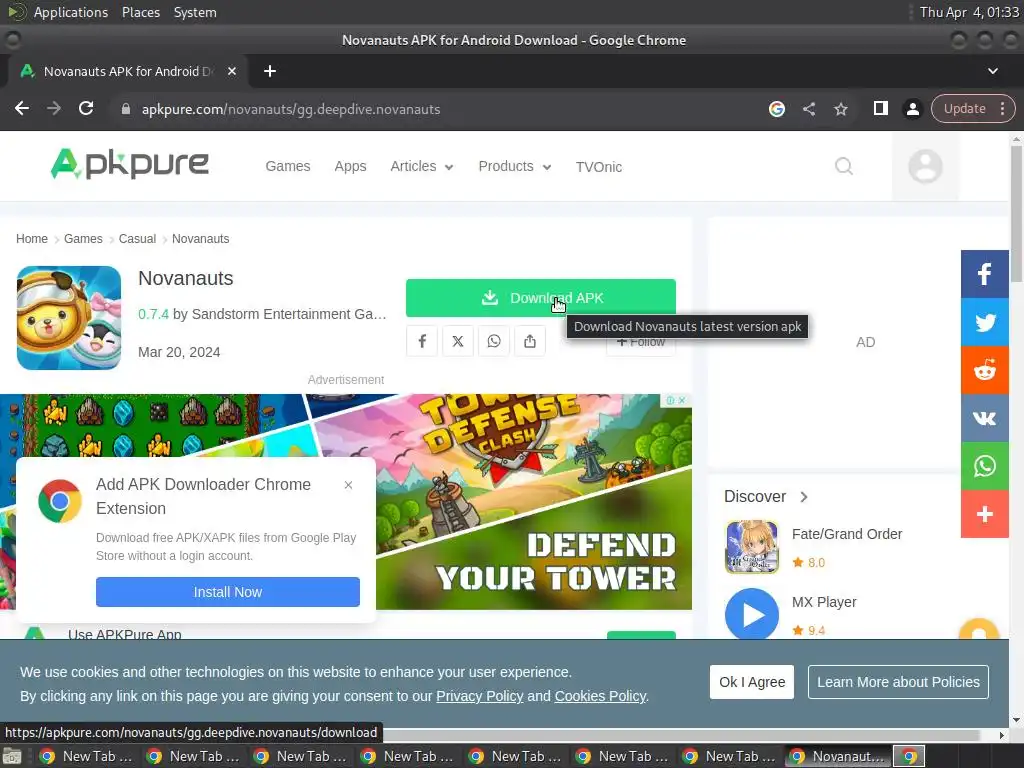Click Learn More about Policies button

[x=898, y=682]
